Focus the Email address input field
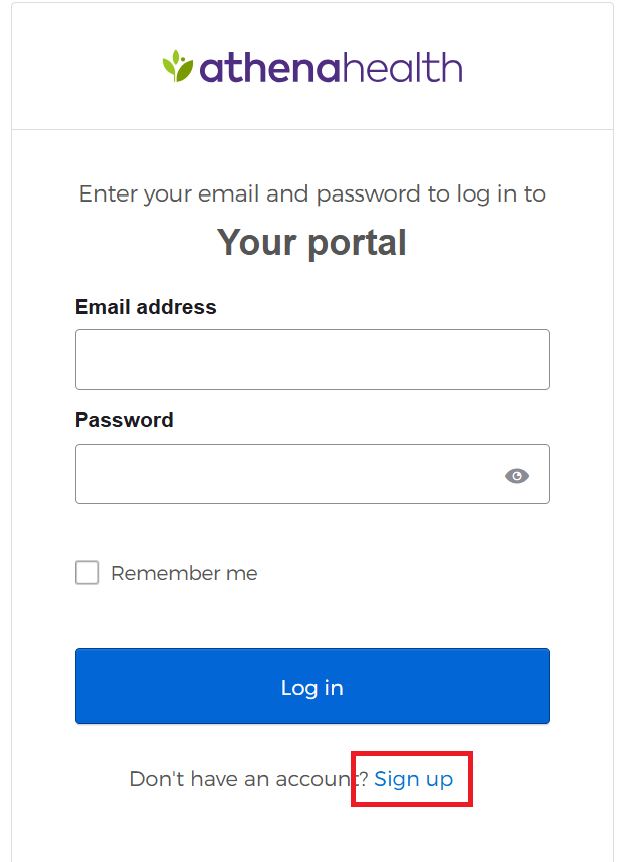630x862 pixels. 312,359
